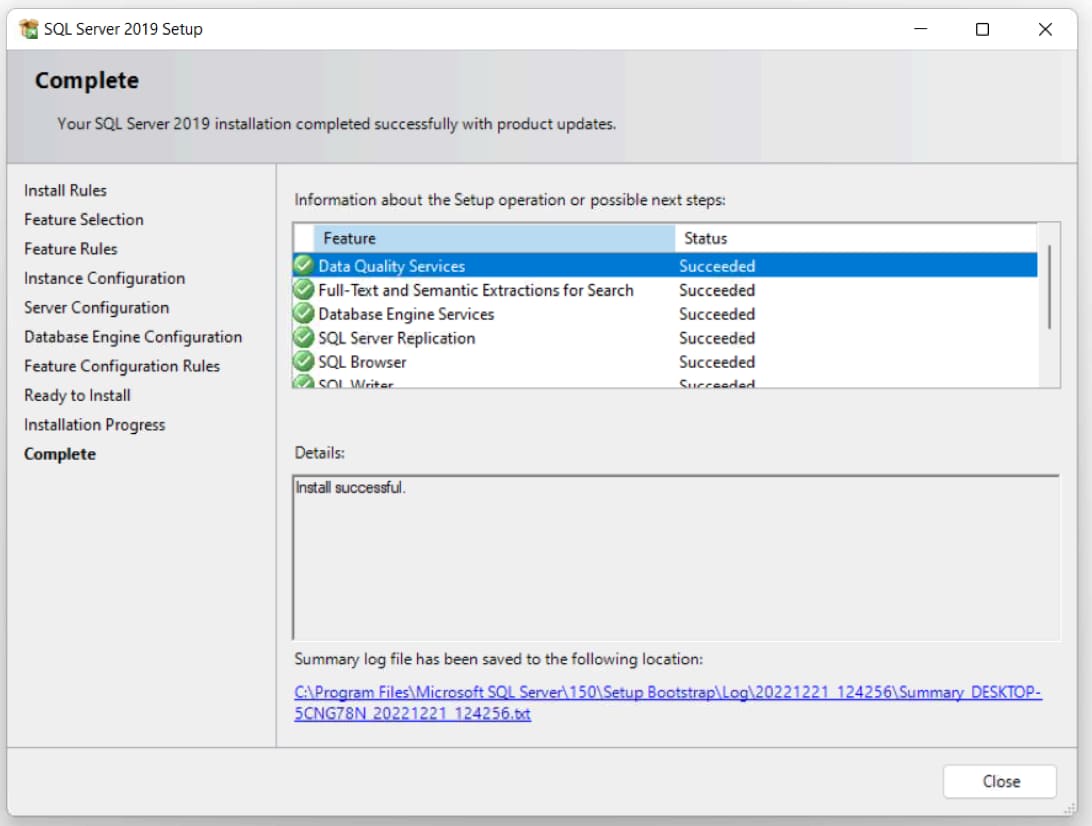Click the Complete step in the sidebar

pos(60,454)
